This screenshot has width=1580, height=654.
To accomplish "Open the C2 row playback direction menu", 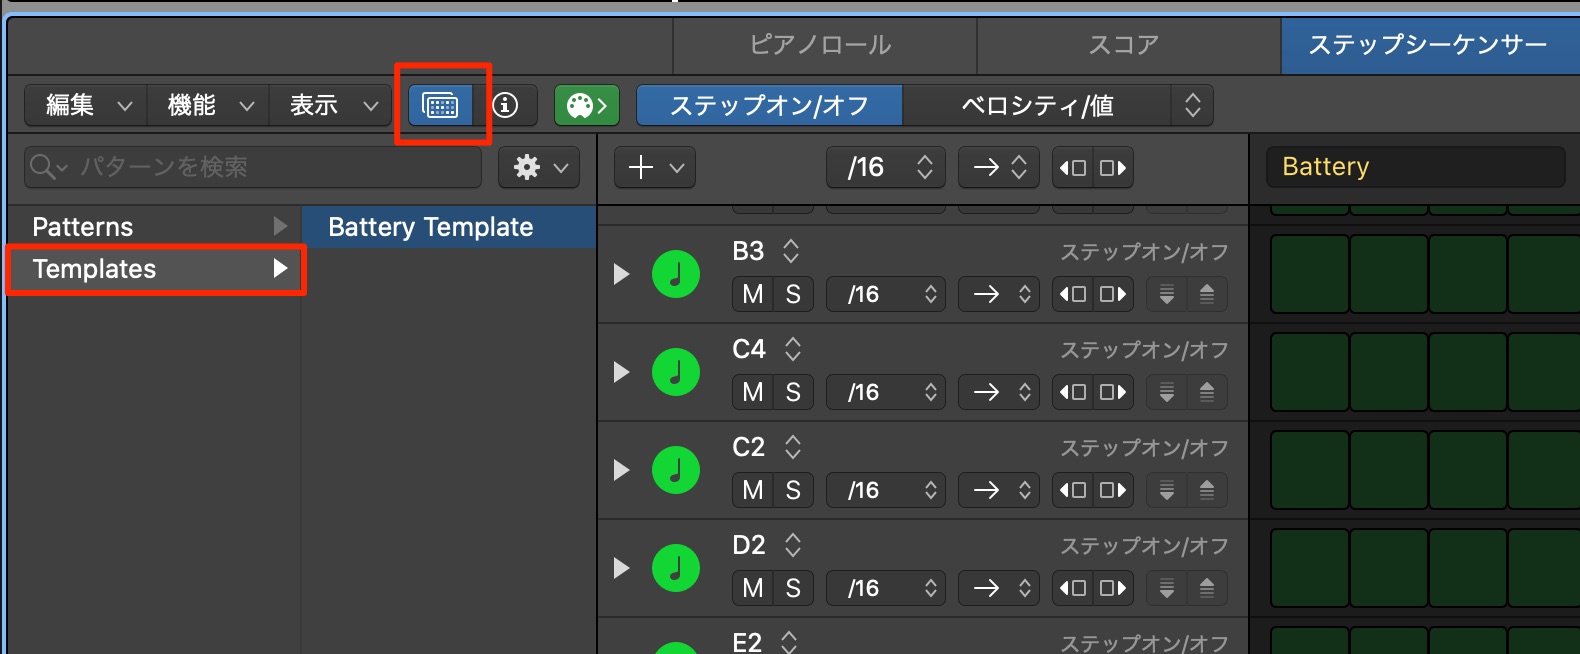I will (x=999, y=490).
